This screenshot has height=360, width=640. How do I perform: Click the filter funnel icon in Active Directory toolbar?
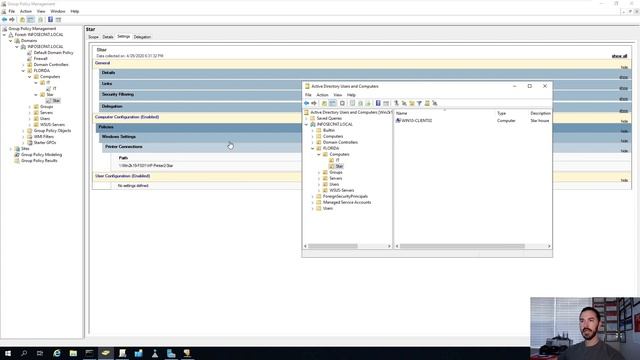coord(419,103)
